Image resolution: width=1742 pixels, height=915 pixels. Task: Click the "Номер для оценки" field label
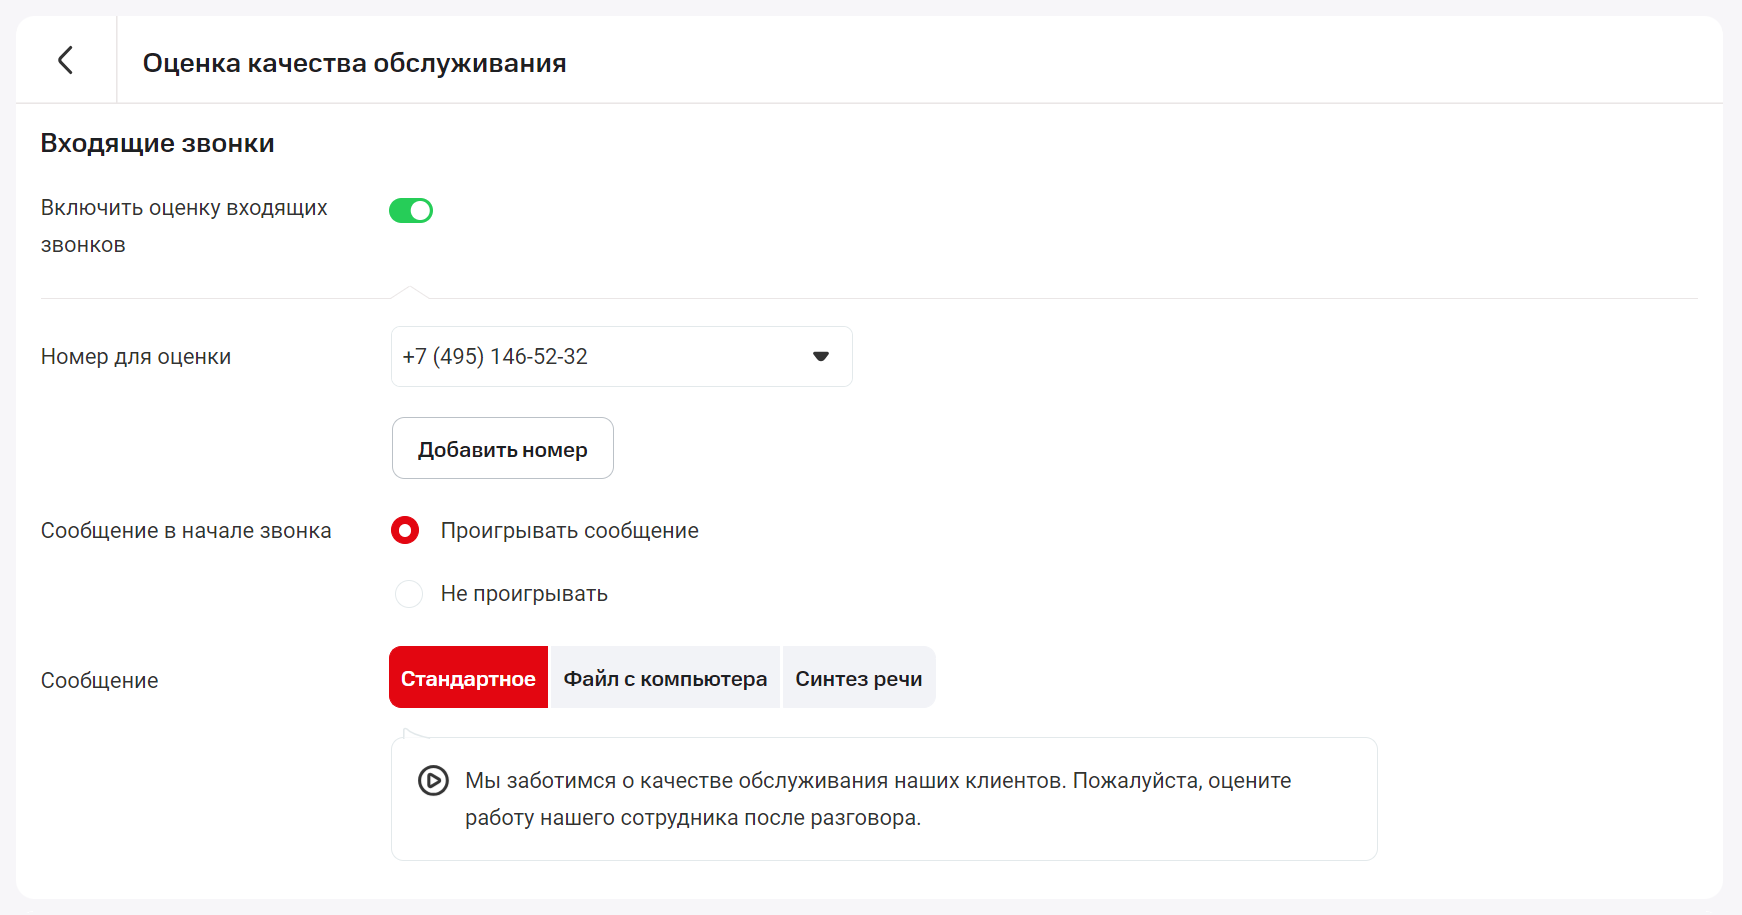click(136, 357)
